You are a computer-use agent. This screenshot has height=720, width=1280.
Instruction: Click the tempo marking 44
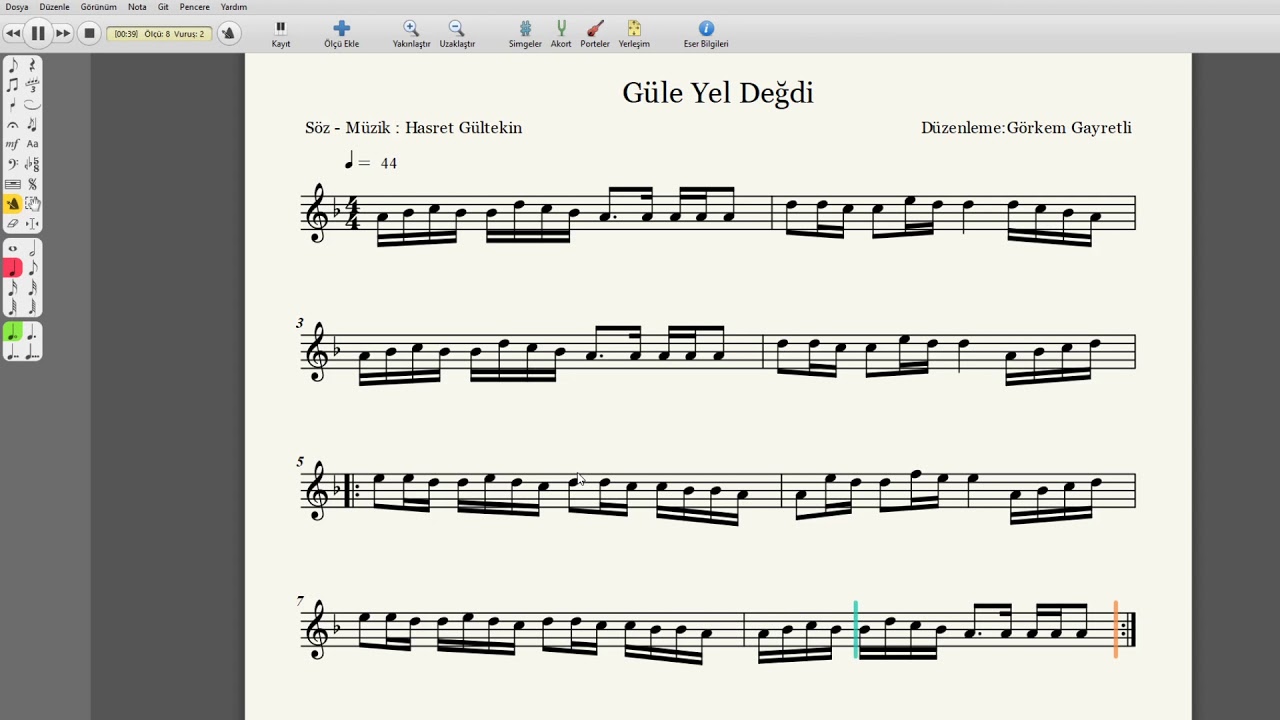[370, 162]
